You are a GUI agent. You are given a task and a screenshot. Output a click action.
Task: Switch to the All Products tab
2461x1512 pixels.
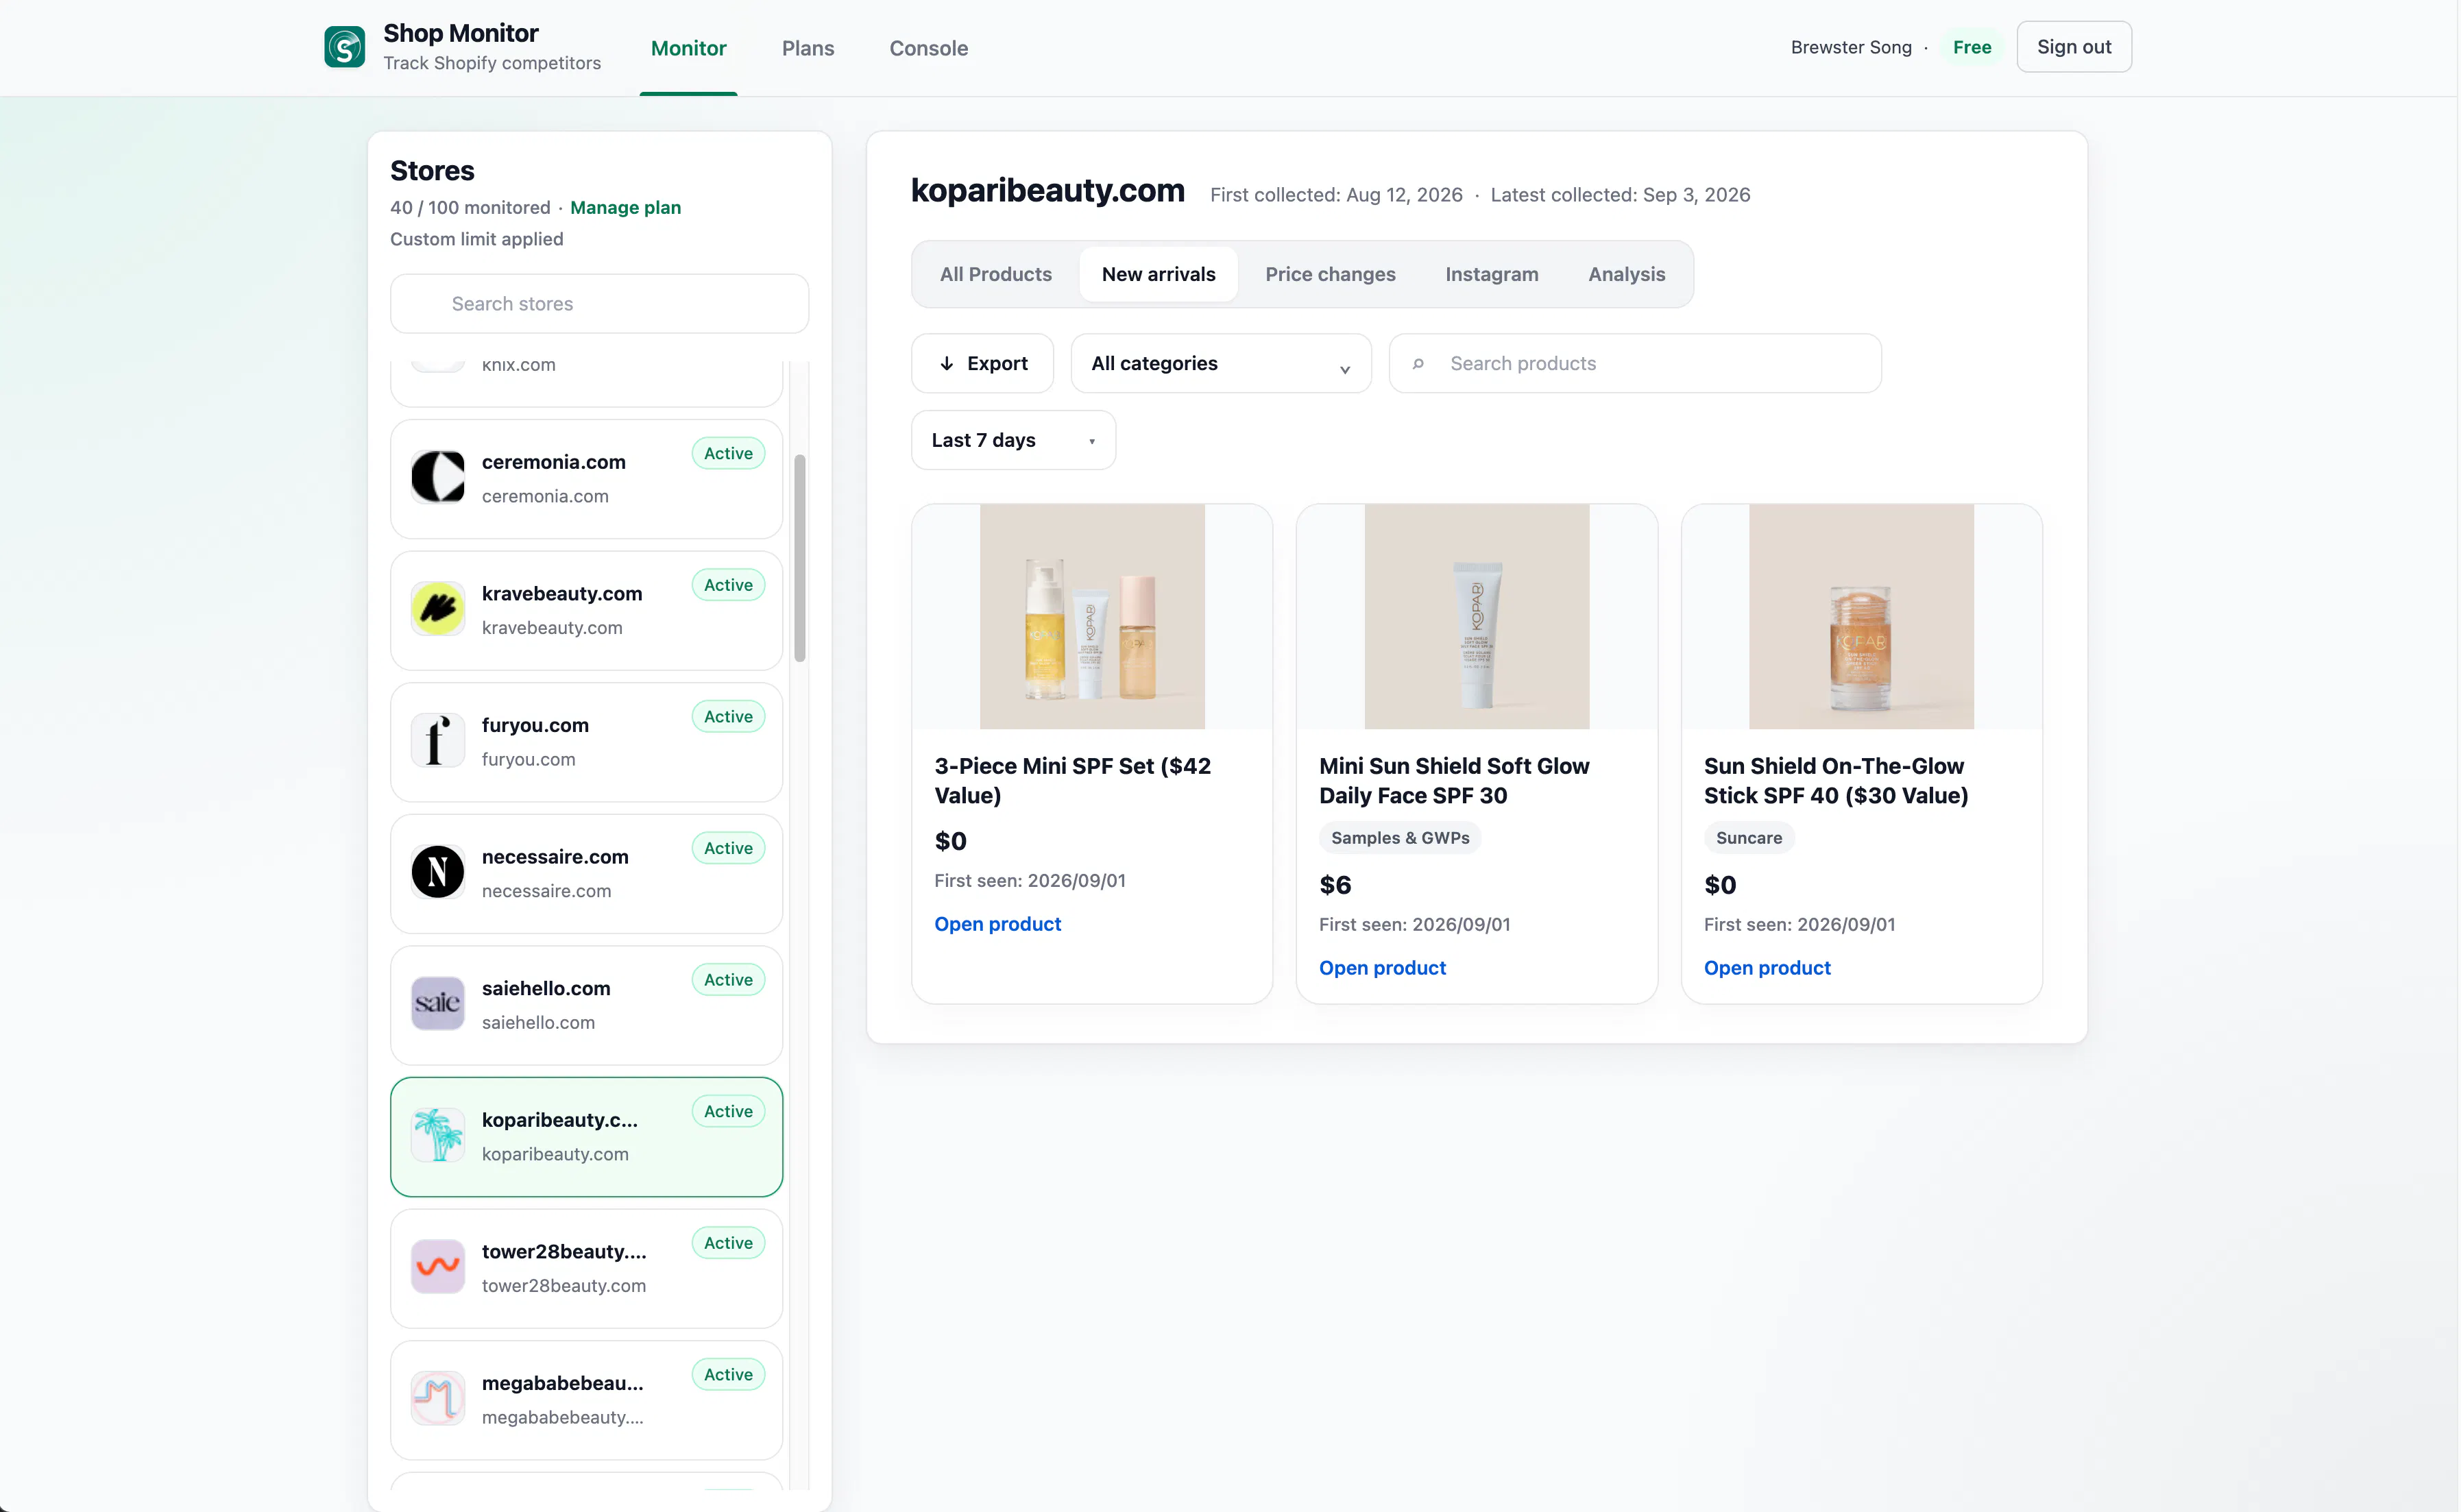coord(995,274)
